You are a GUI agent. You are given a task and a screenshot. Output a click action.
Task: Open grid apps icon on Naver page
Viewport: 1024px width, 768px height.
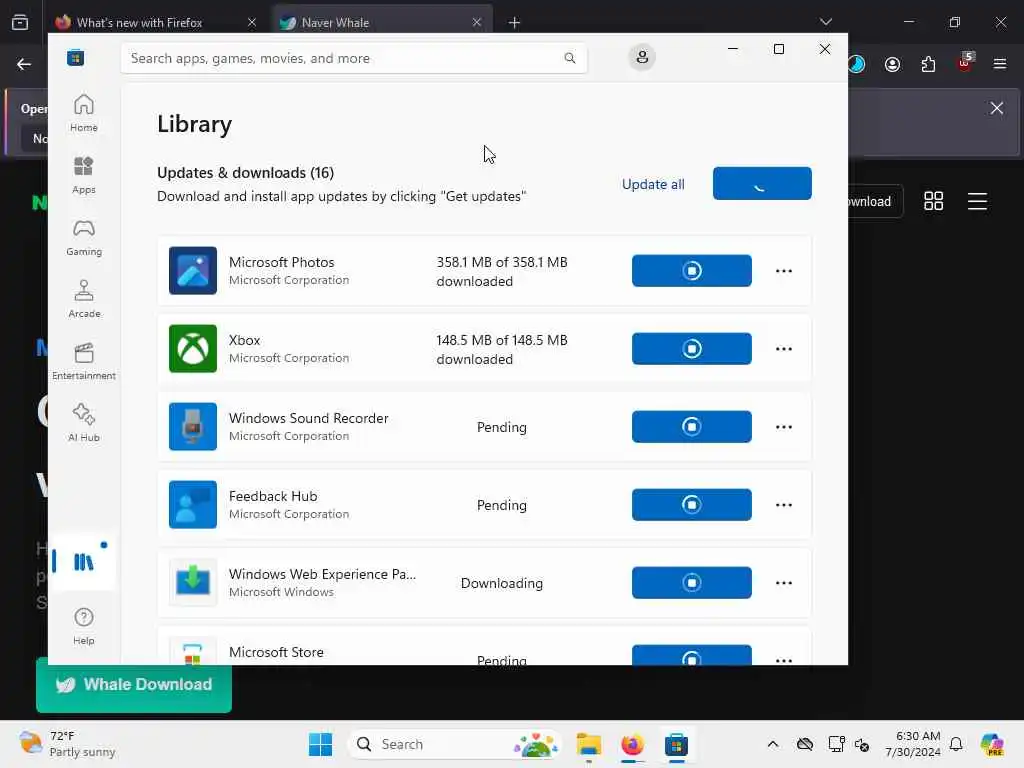click(x=933, y=201)
